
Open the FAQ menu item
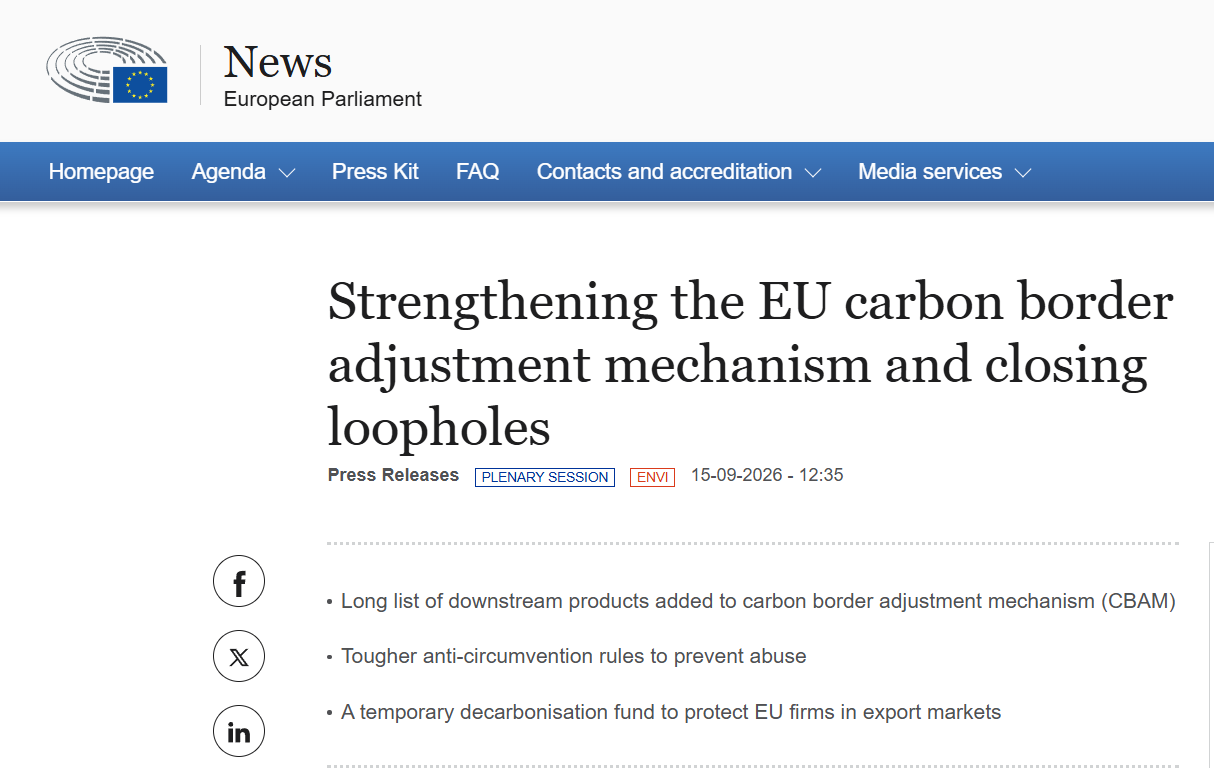478,172
